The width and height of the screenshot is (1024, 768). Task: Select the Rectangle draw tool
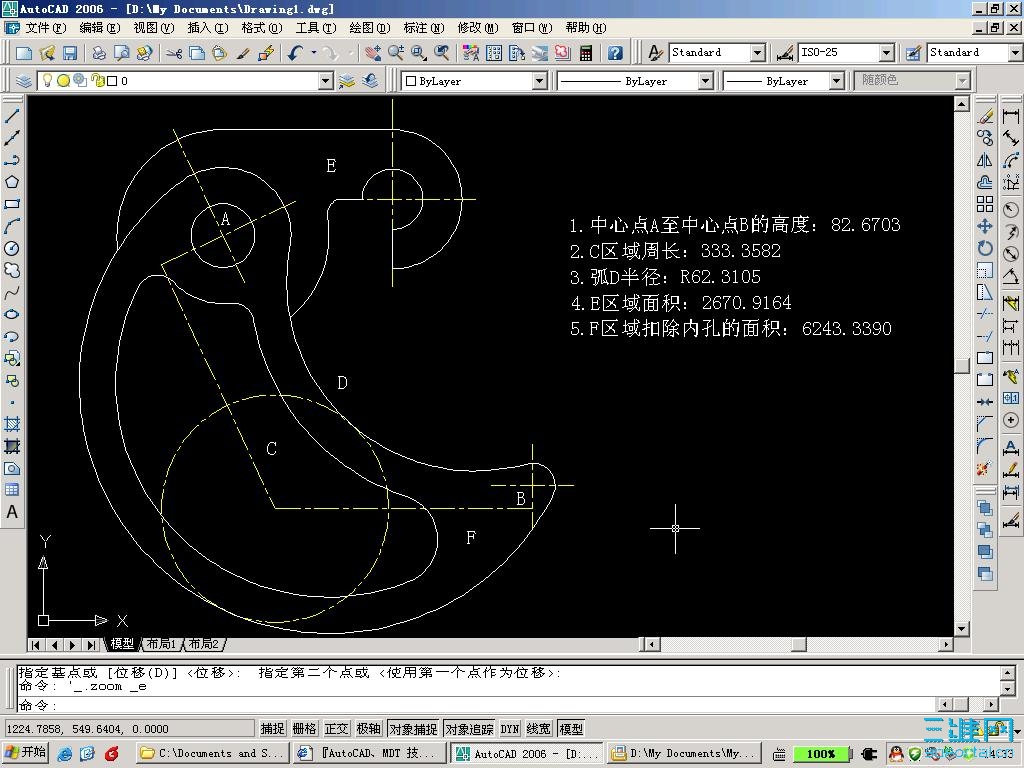pos(12,204)
